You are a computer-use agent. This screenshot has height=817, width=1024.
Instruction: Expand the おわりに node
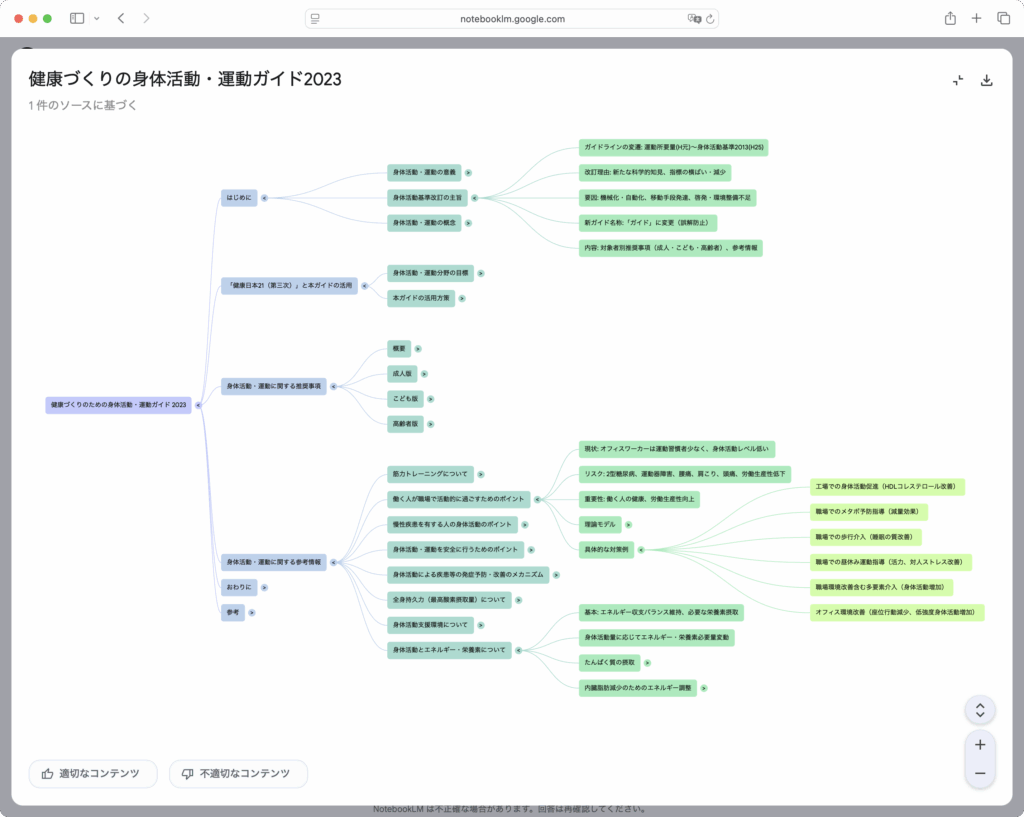(x=264, y=587)
